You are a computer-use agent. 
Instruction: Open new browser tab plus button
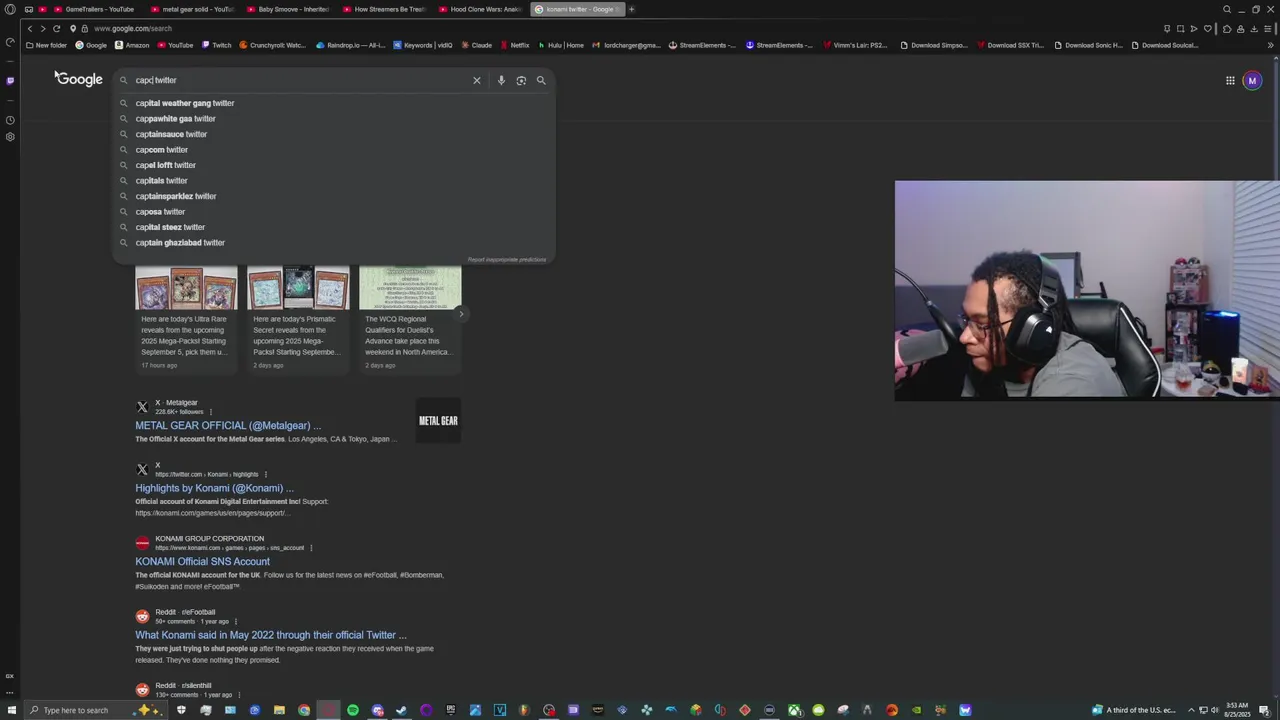click(631, 9)
